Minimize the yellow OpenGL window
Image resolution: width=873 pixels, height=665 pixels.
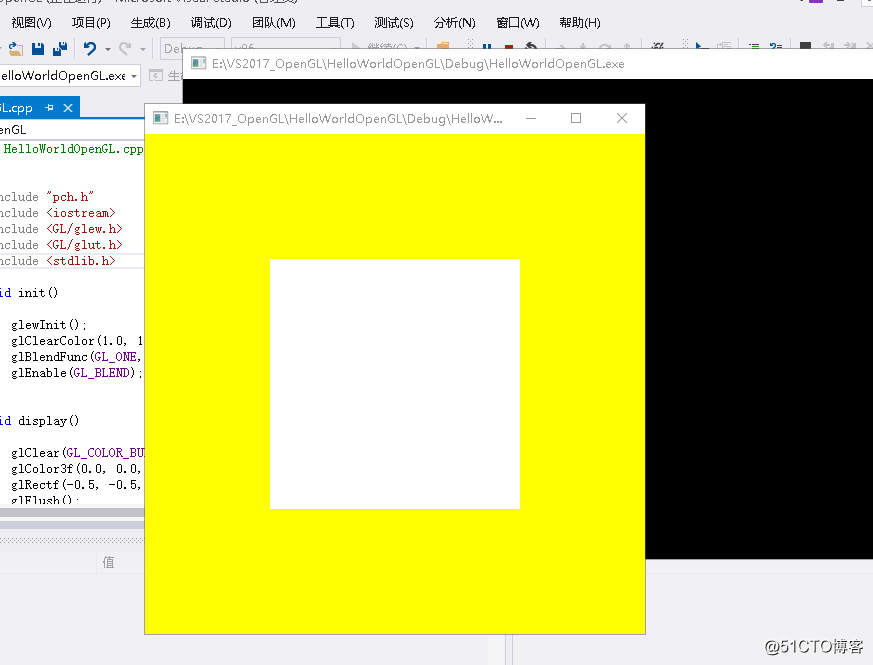[531, 118]
